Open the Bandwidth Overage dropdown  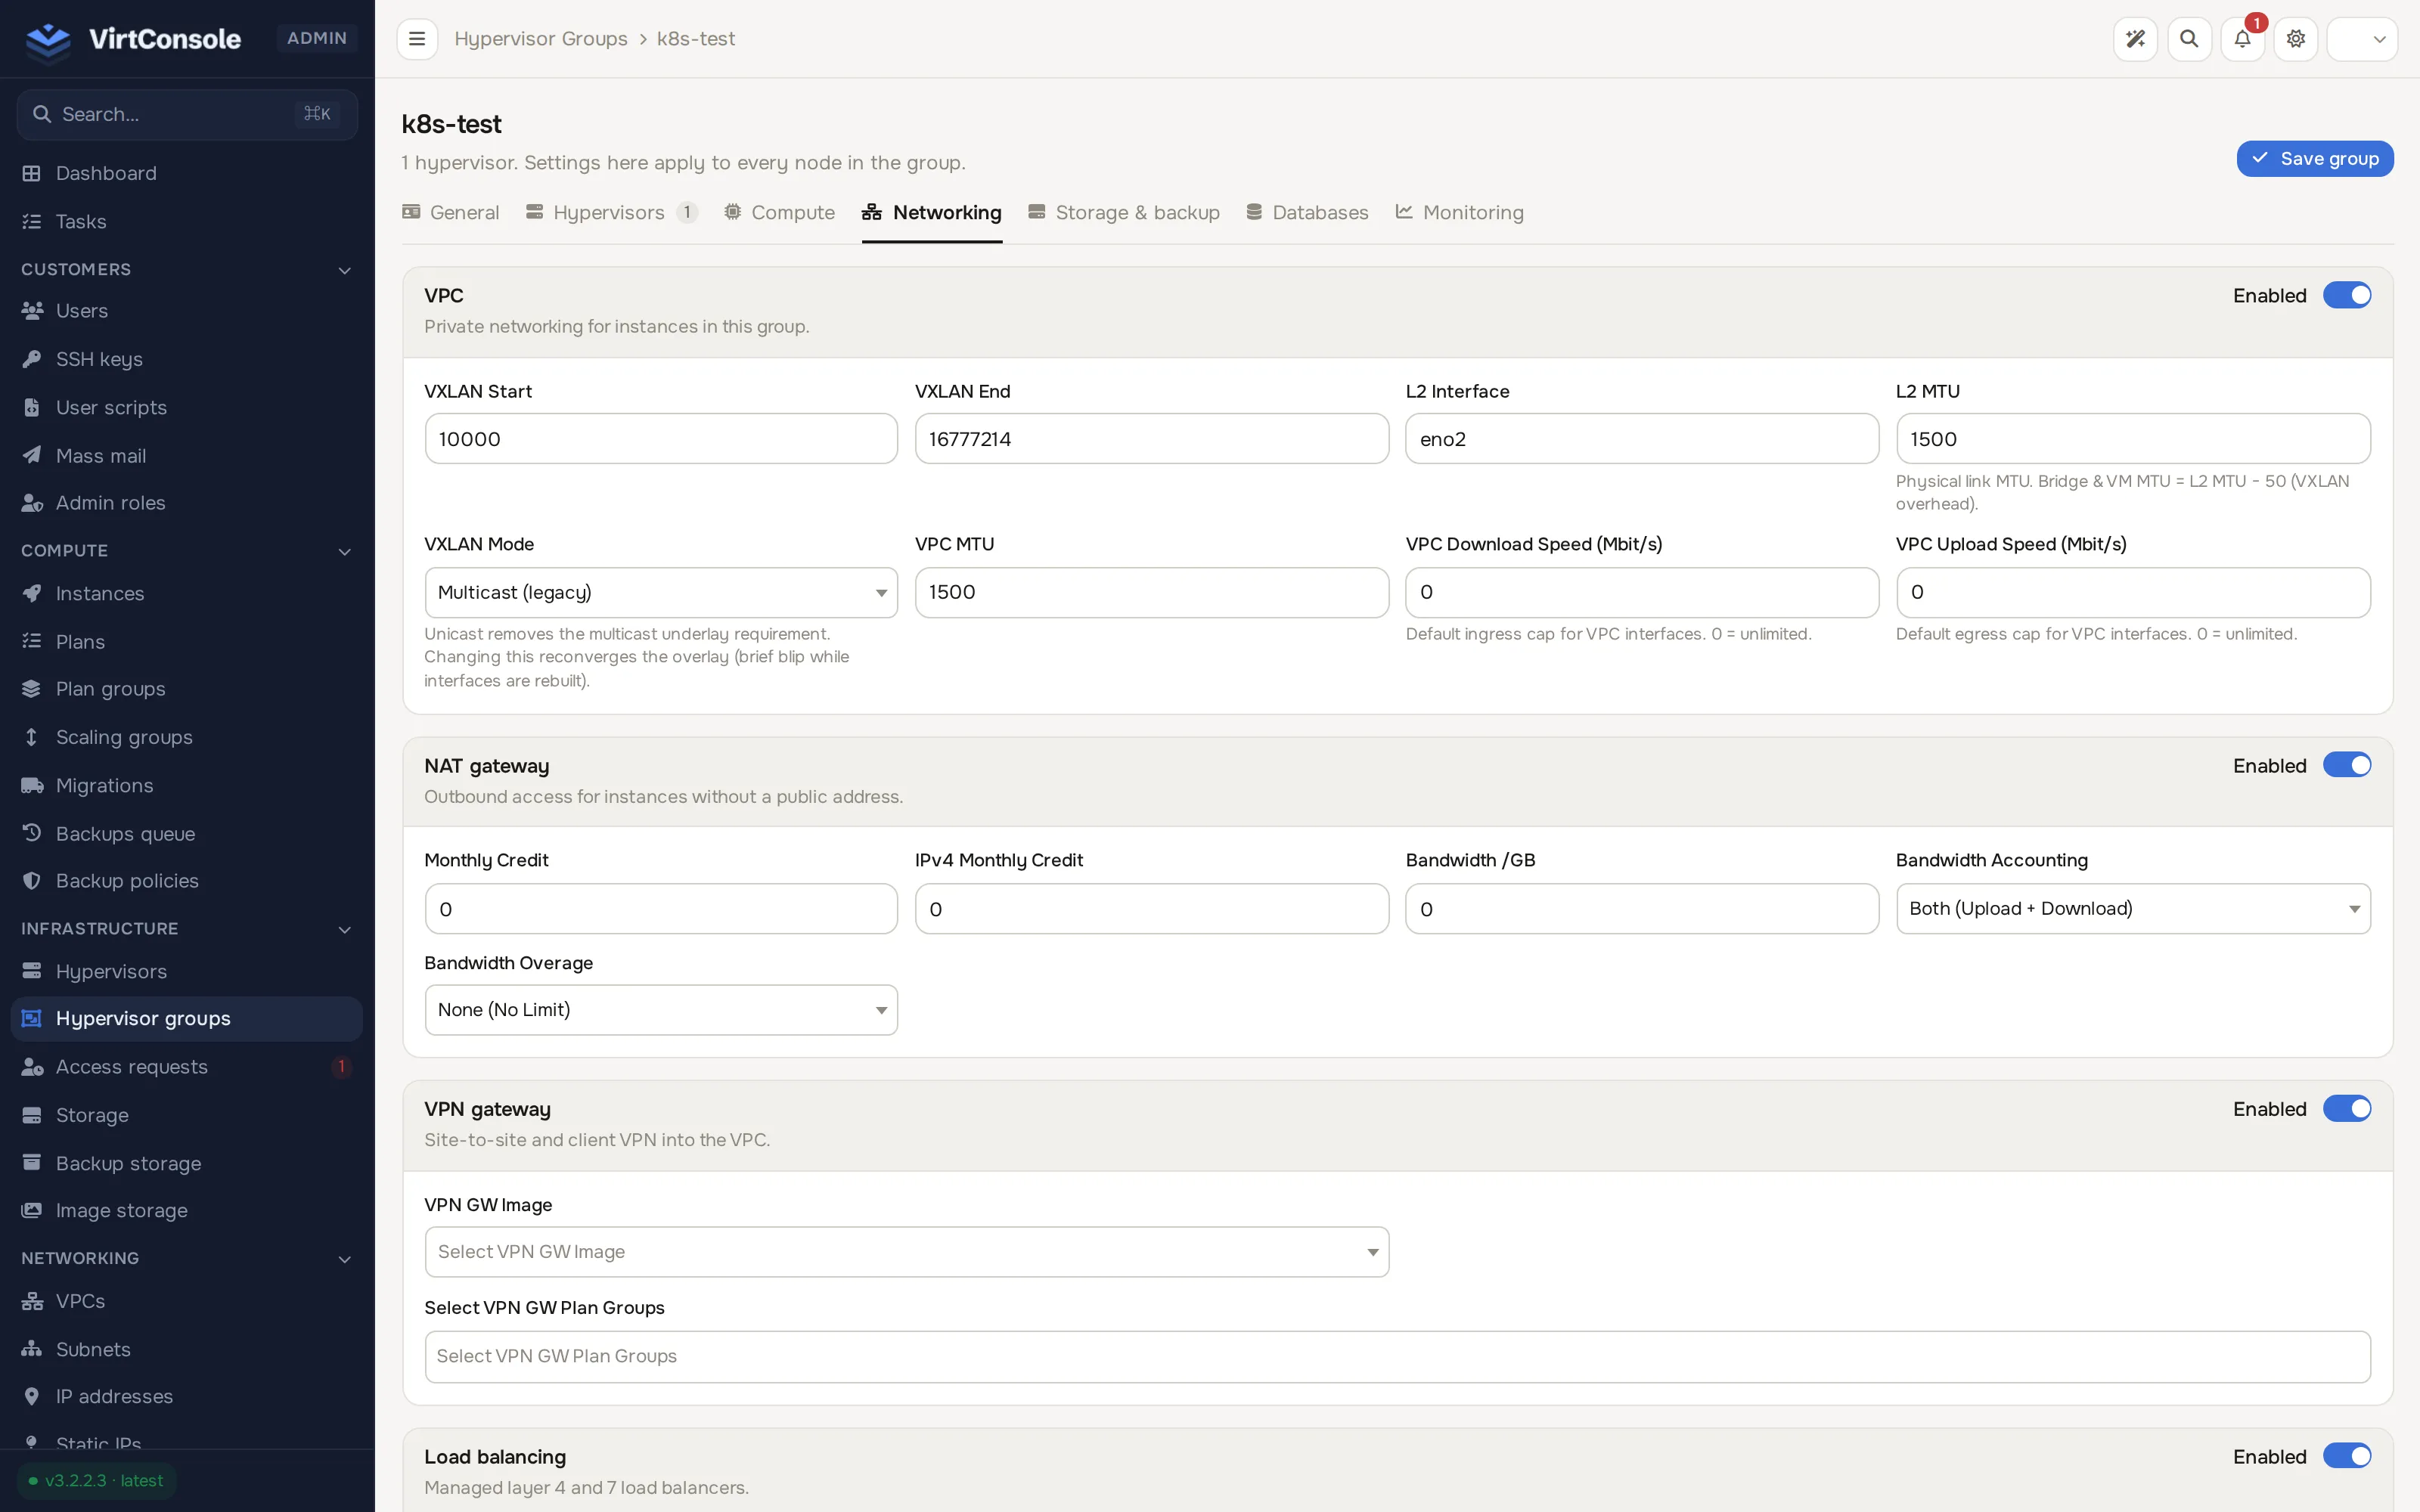pyautogui.click(x=661, y=1010)
